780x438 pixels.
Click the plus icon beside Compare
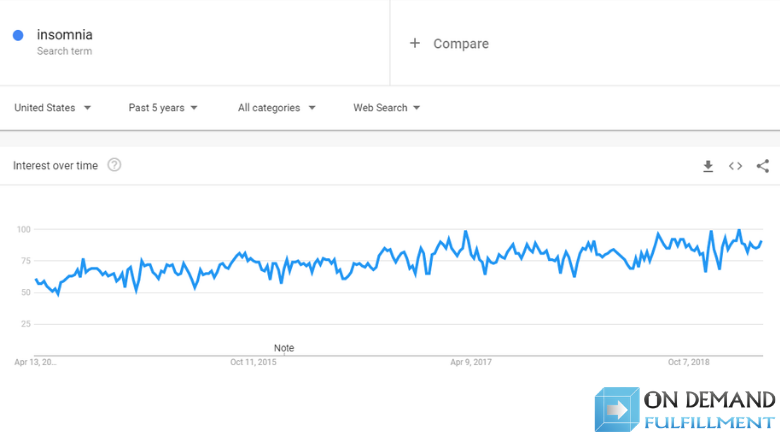tap(415, 43)
